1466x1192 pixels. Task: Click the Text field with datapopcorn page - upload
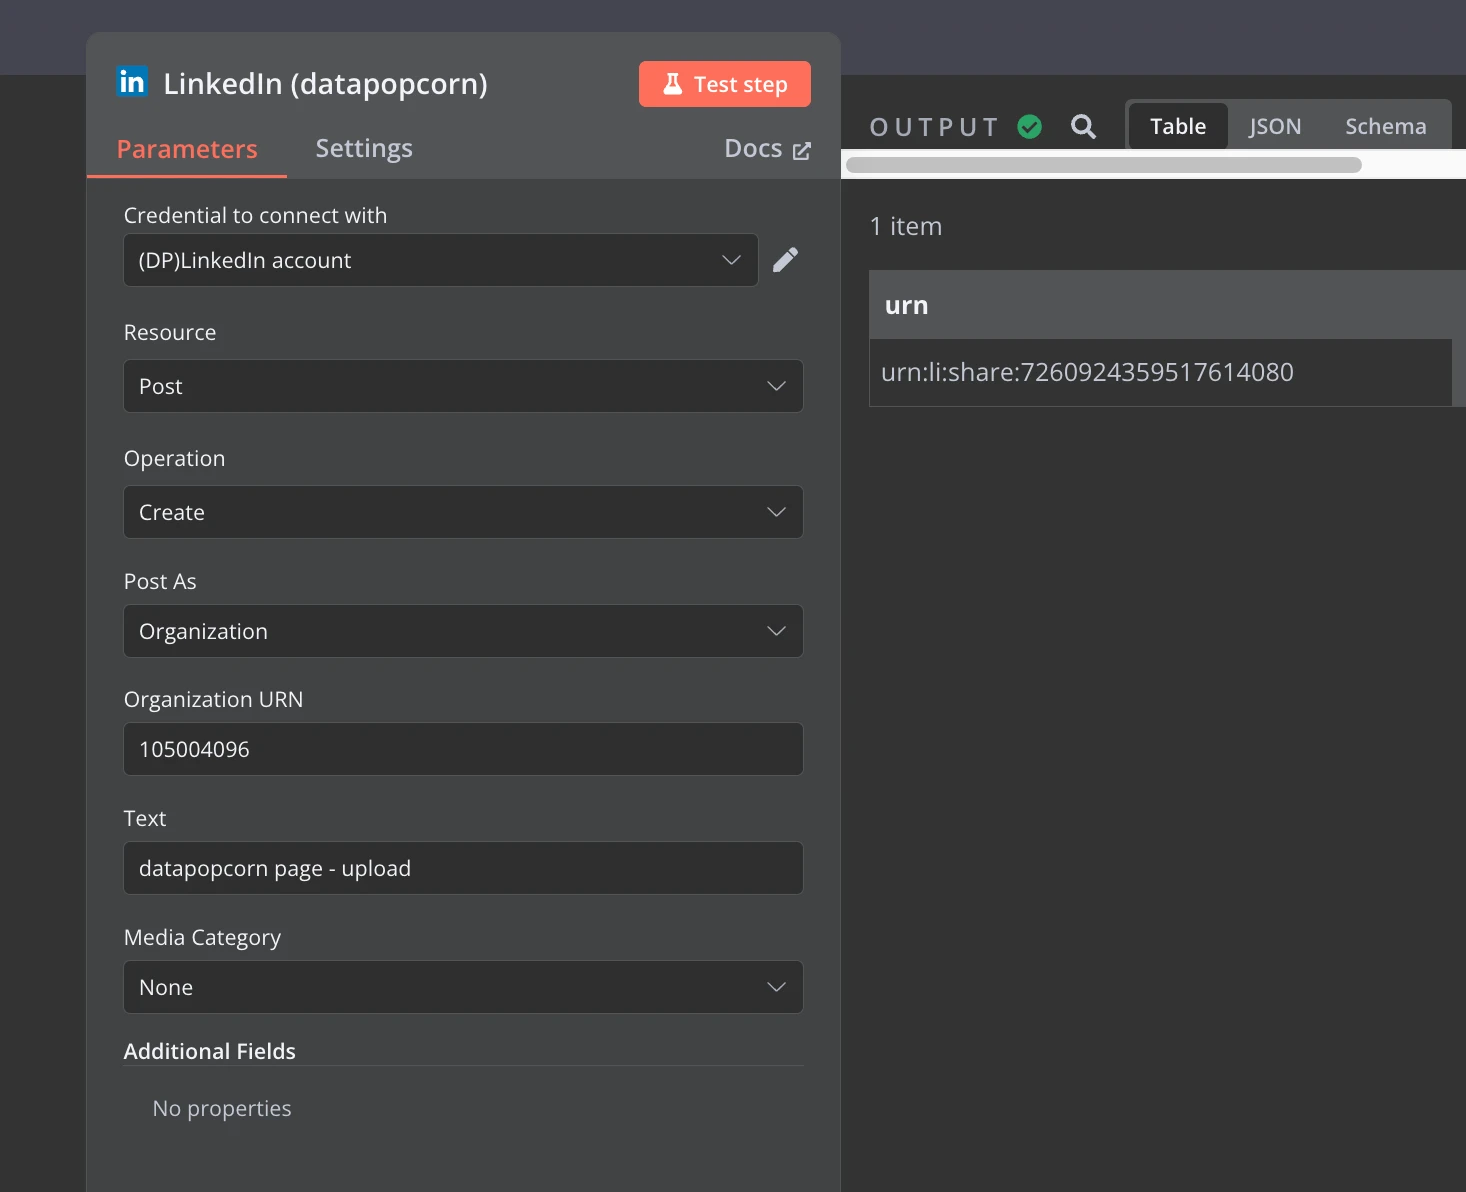(463, 868)
